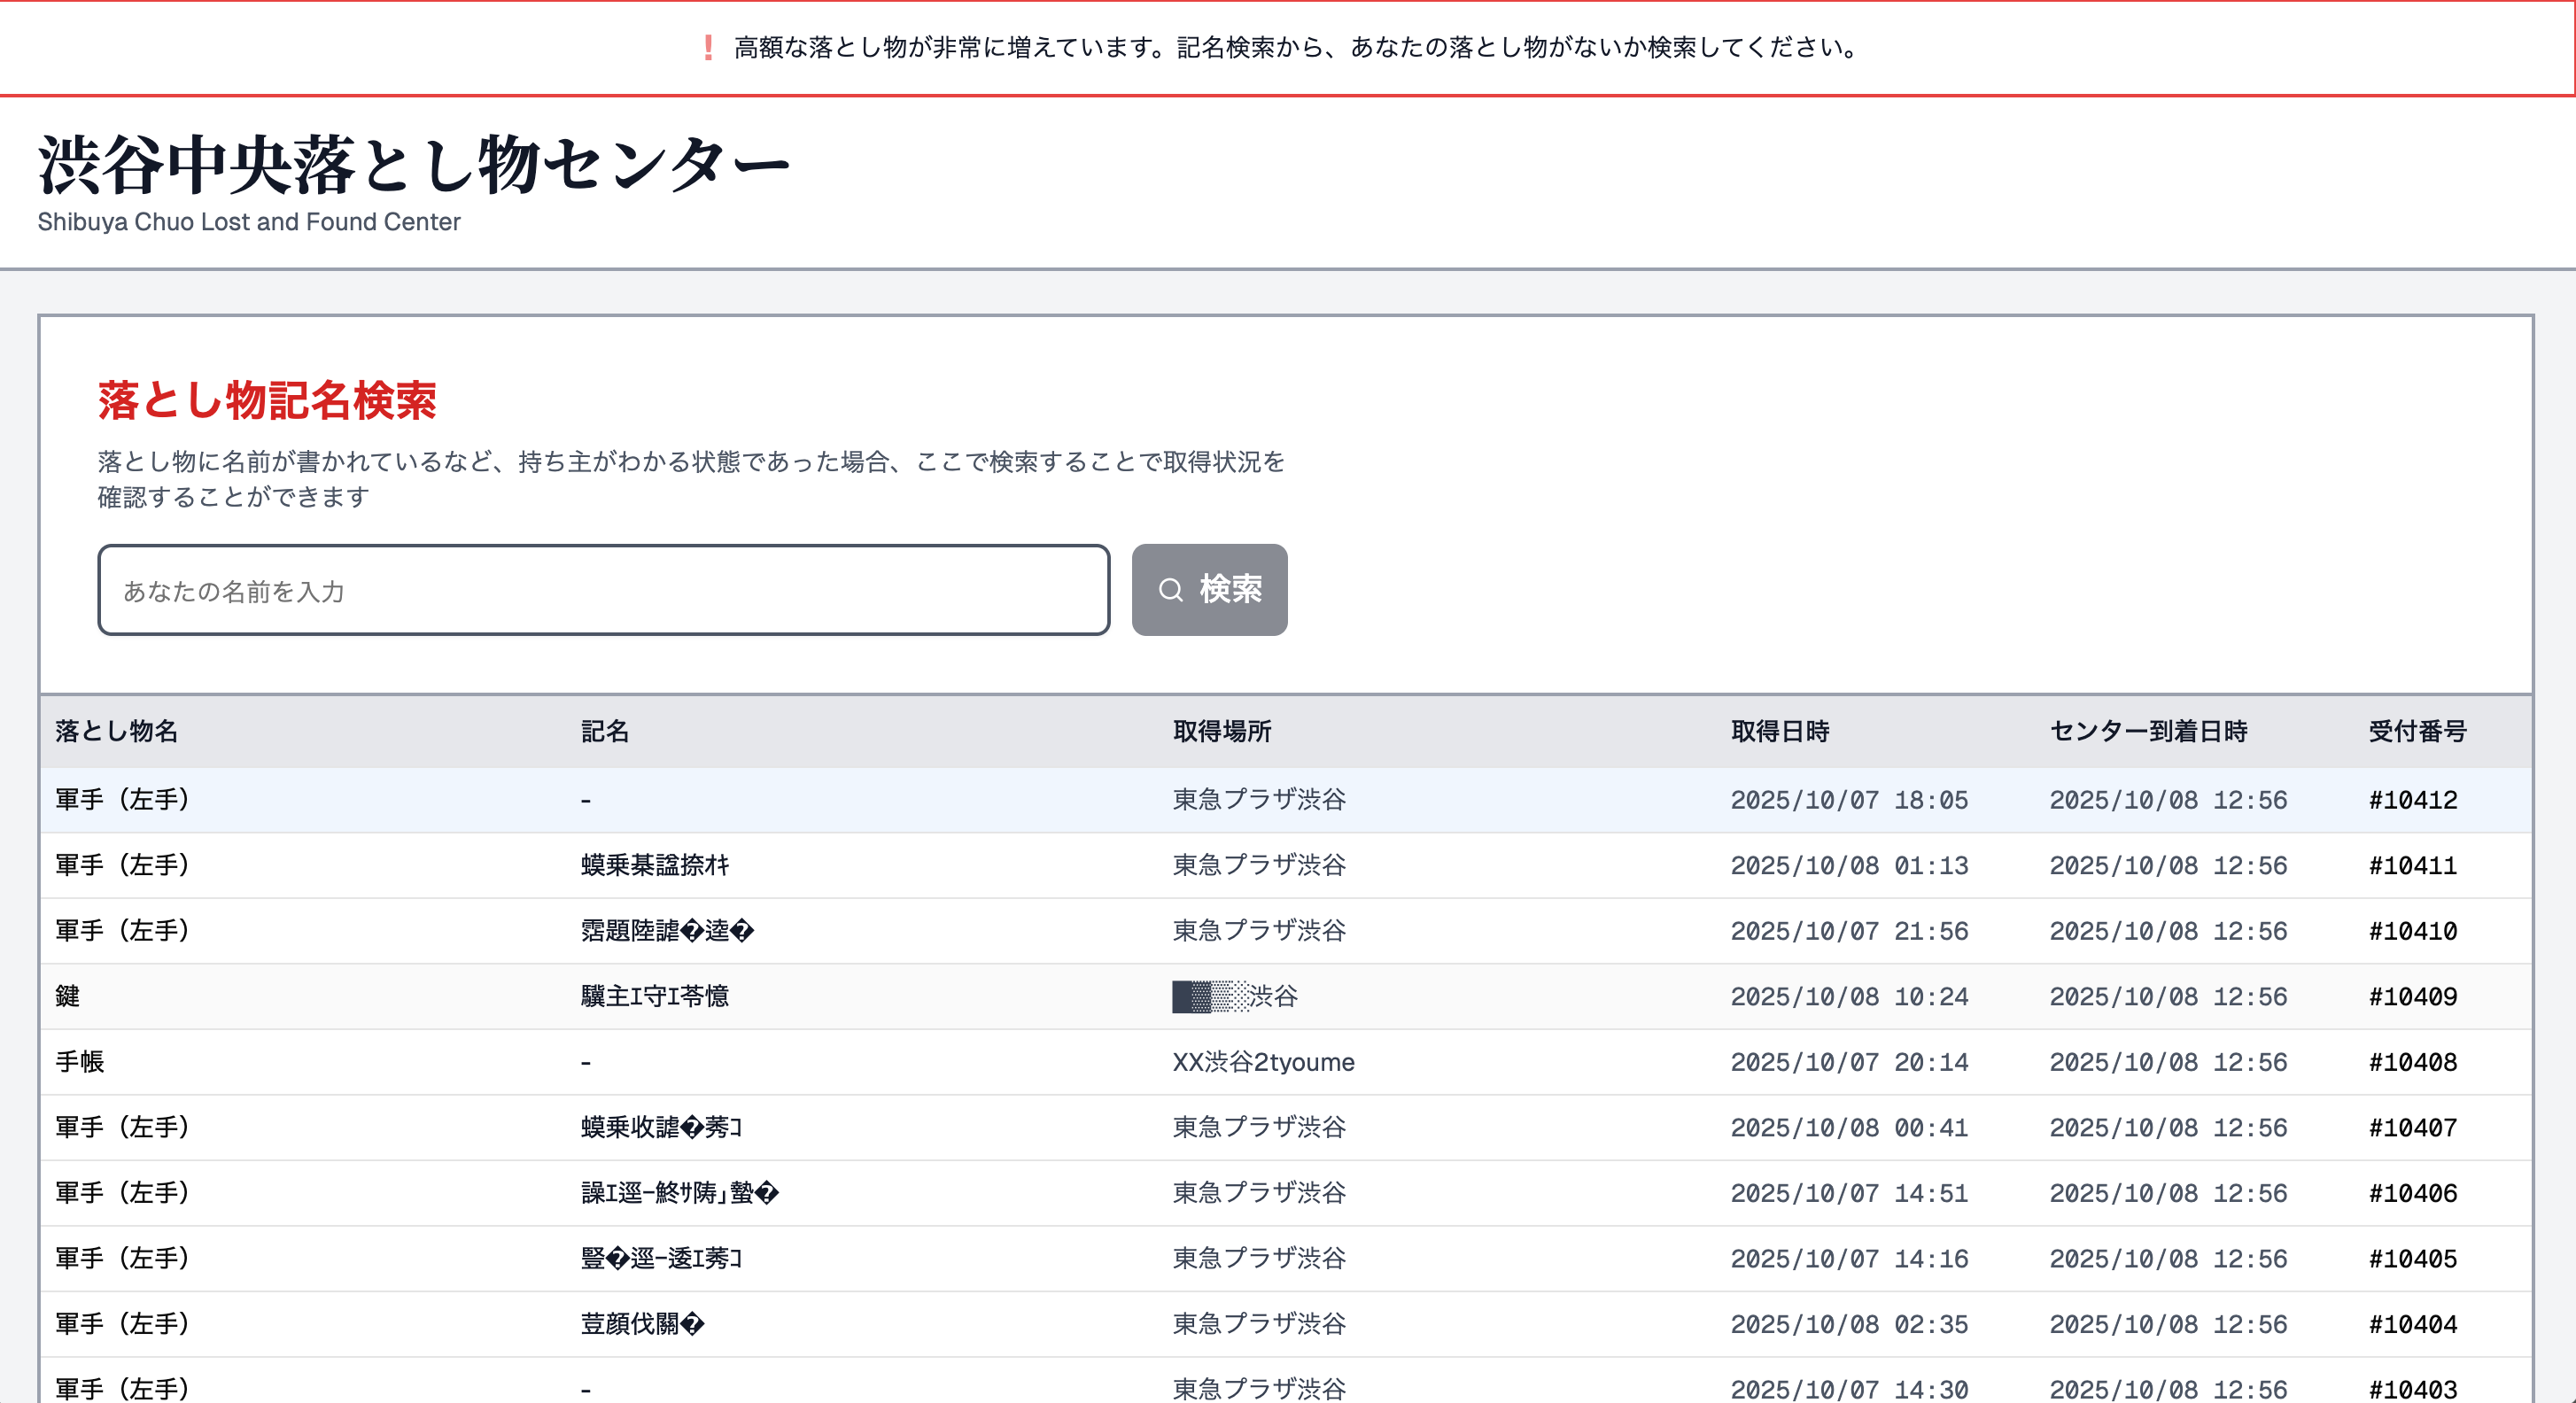Select the row with receipt #10412
This screenshot has height=1403, width=2576.
tap(1285, 800)
